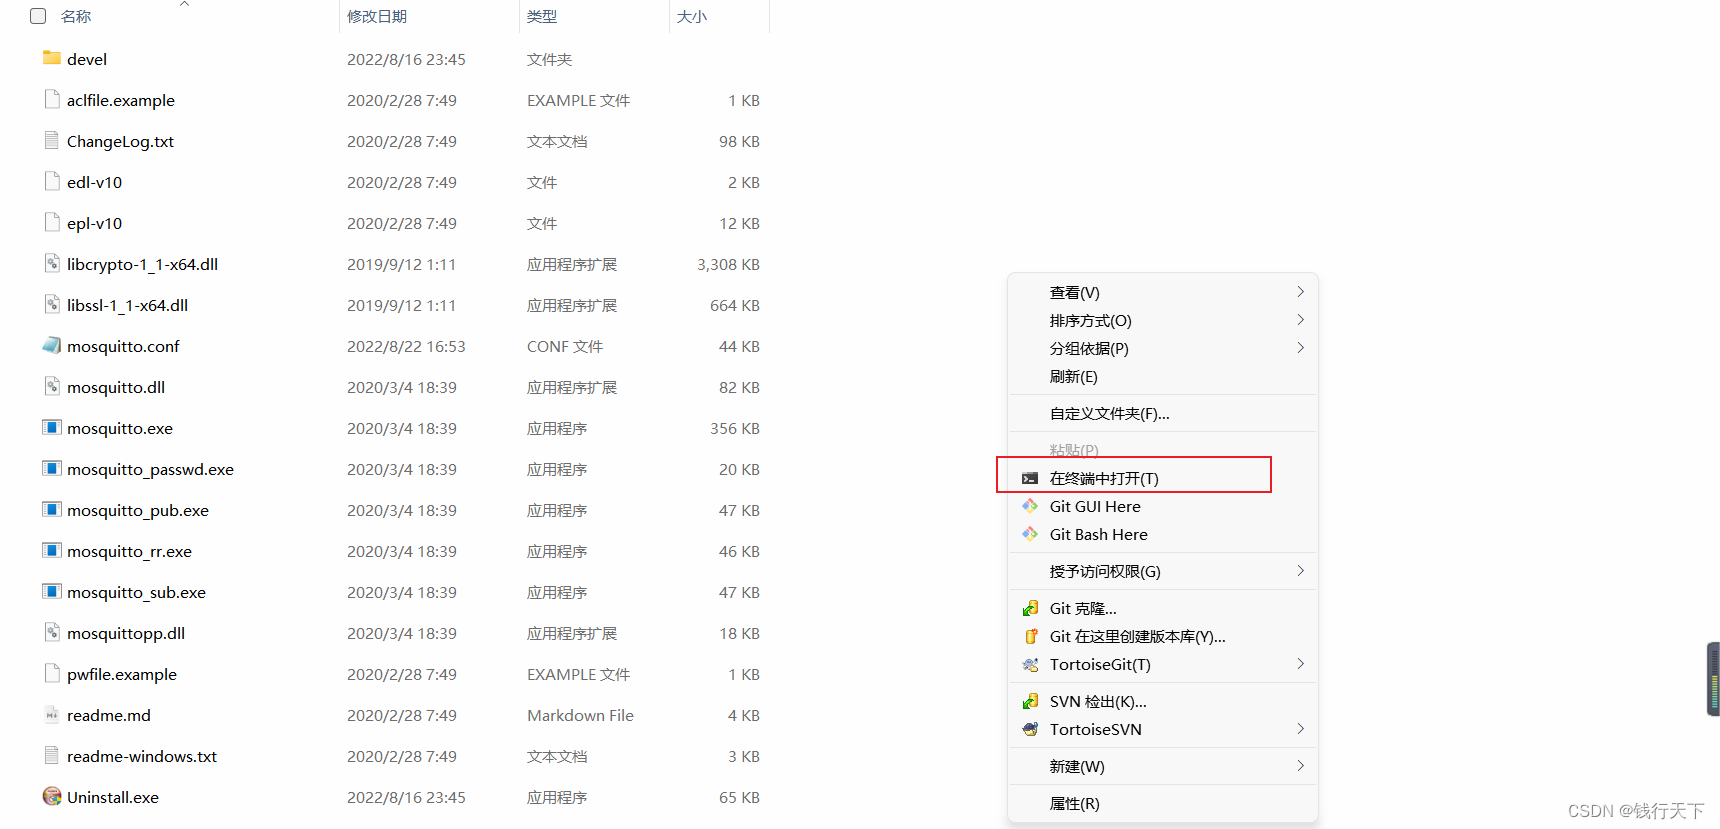This screenshot has height=829, width=1720.
Task: Click the mosquitto_pub.exe application icon
Action: click(x=52, y=509)
